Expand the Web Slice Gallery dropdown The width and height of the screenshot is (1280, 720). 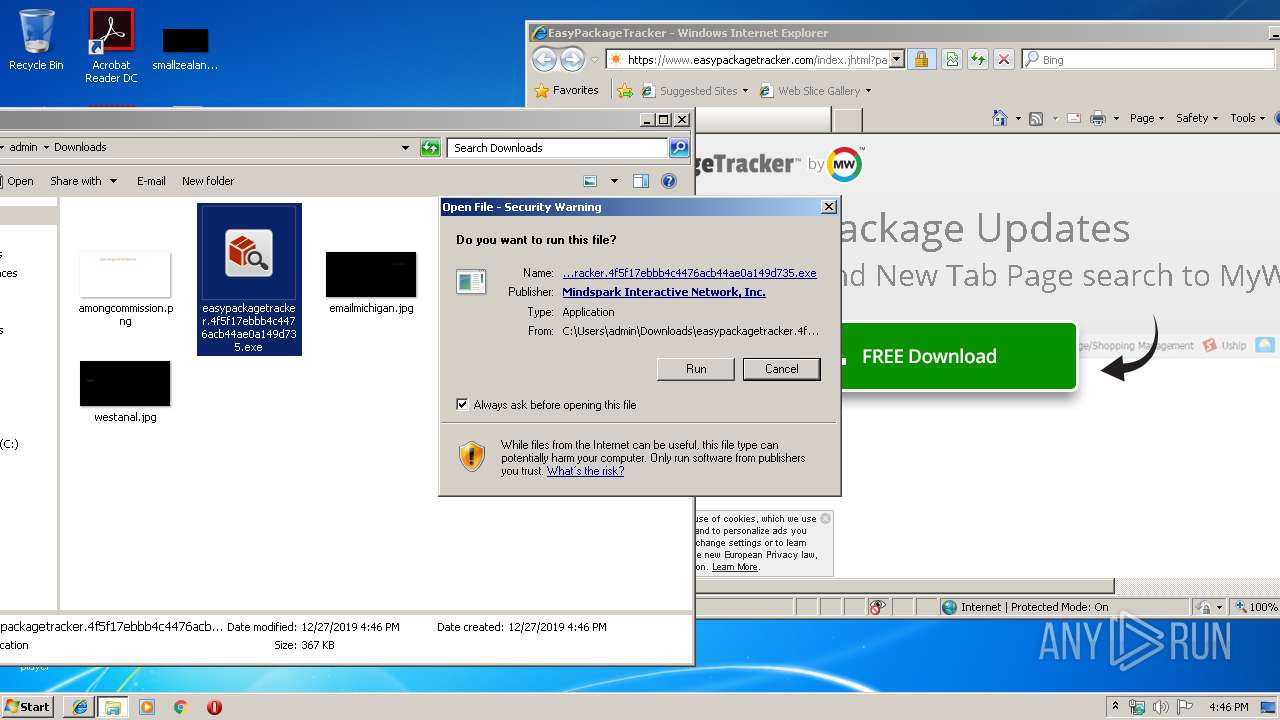click(868, 91)
